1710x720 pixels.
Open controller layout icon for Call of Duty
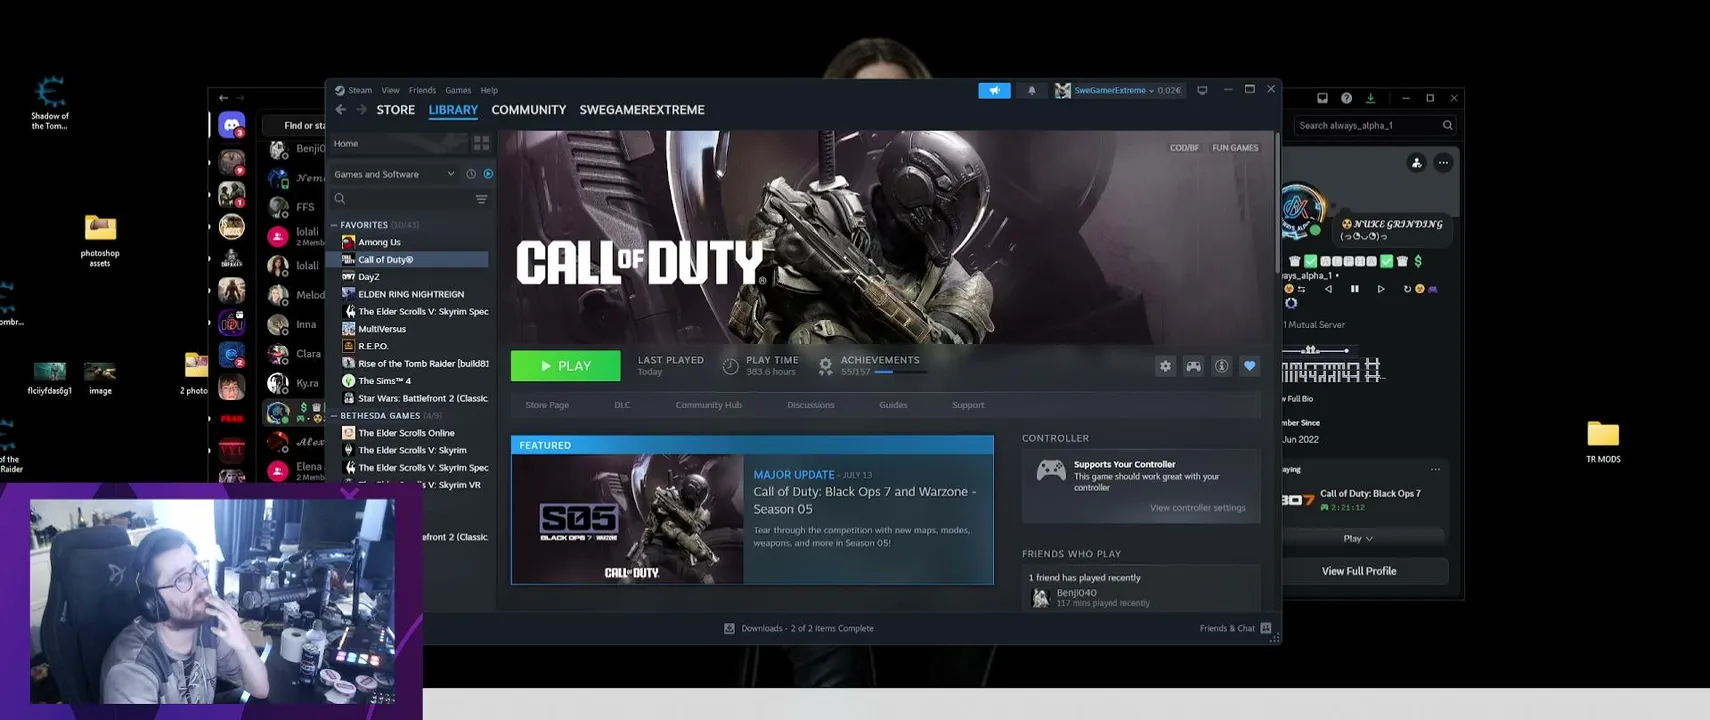(1193, 366)
